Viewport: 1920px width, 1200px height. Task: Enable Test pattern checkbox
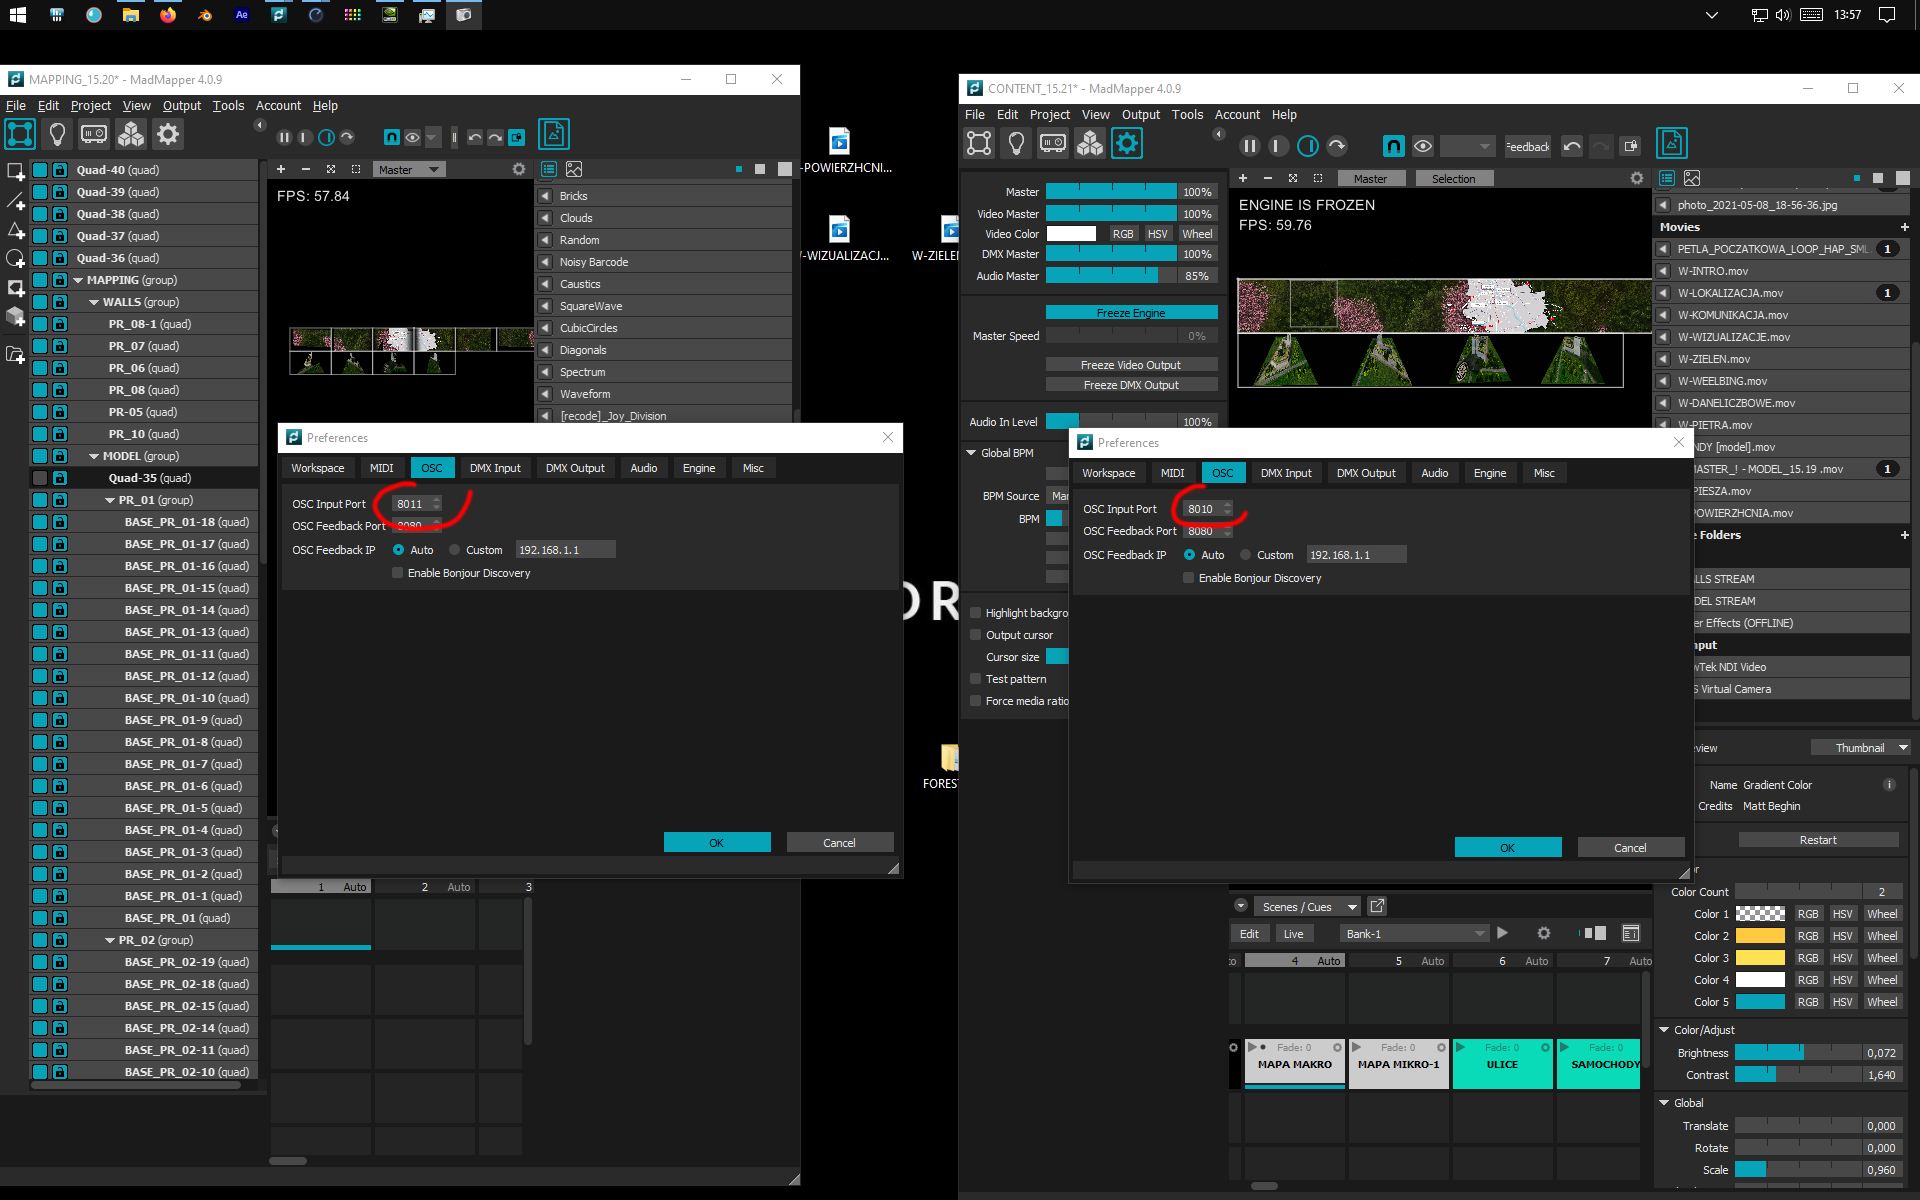(976, 679)
